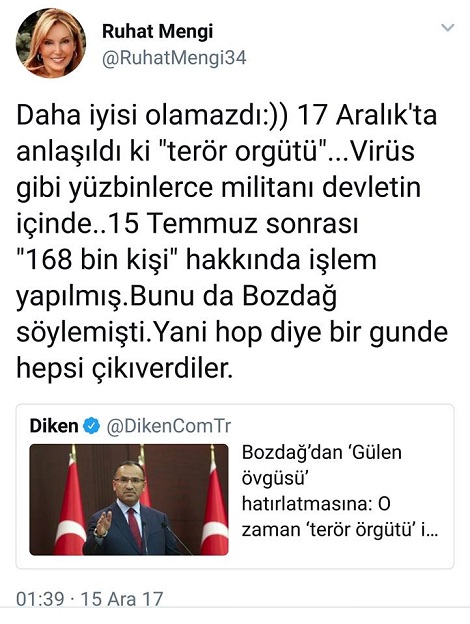Image resolution: width=470 pixels, height=624 pixels.
Task: Open the Bozdağ press conference thumbnail
Action: pos(129,500)
